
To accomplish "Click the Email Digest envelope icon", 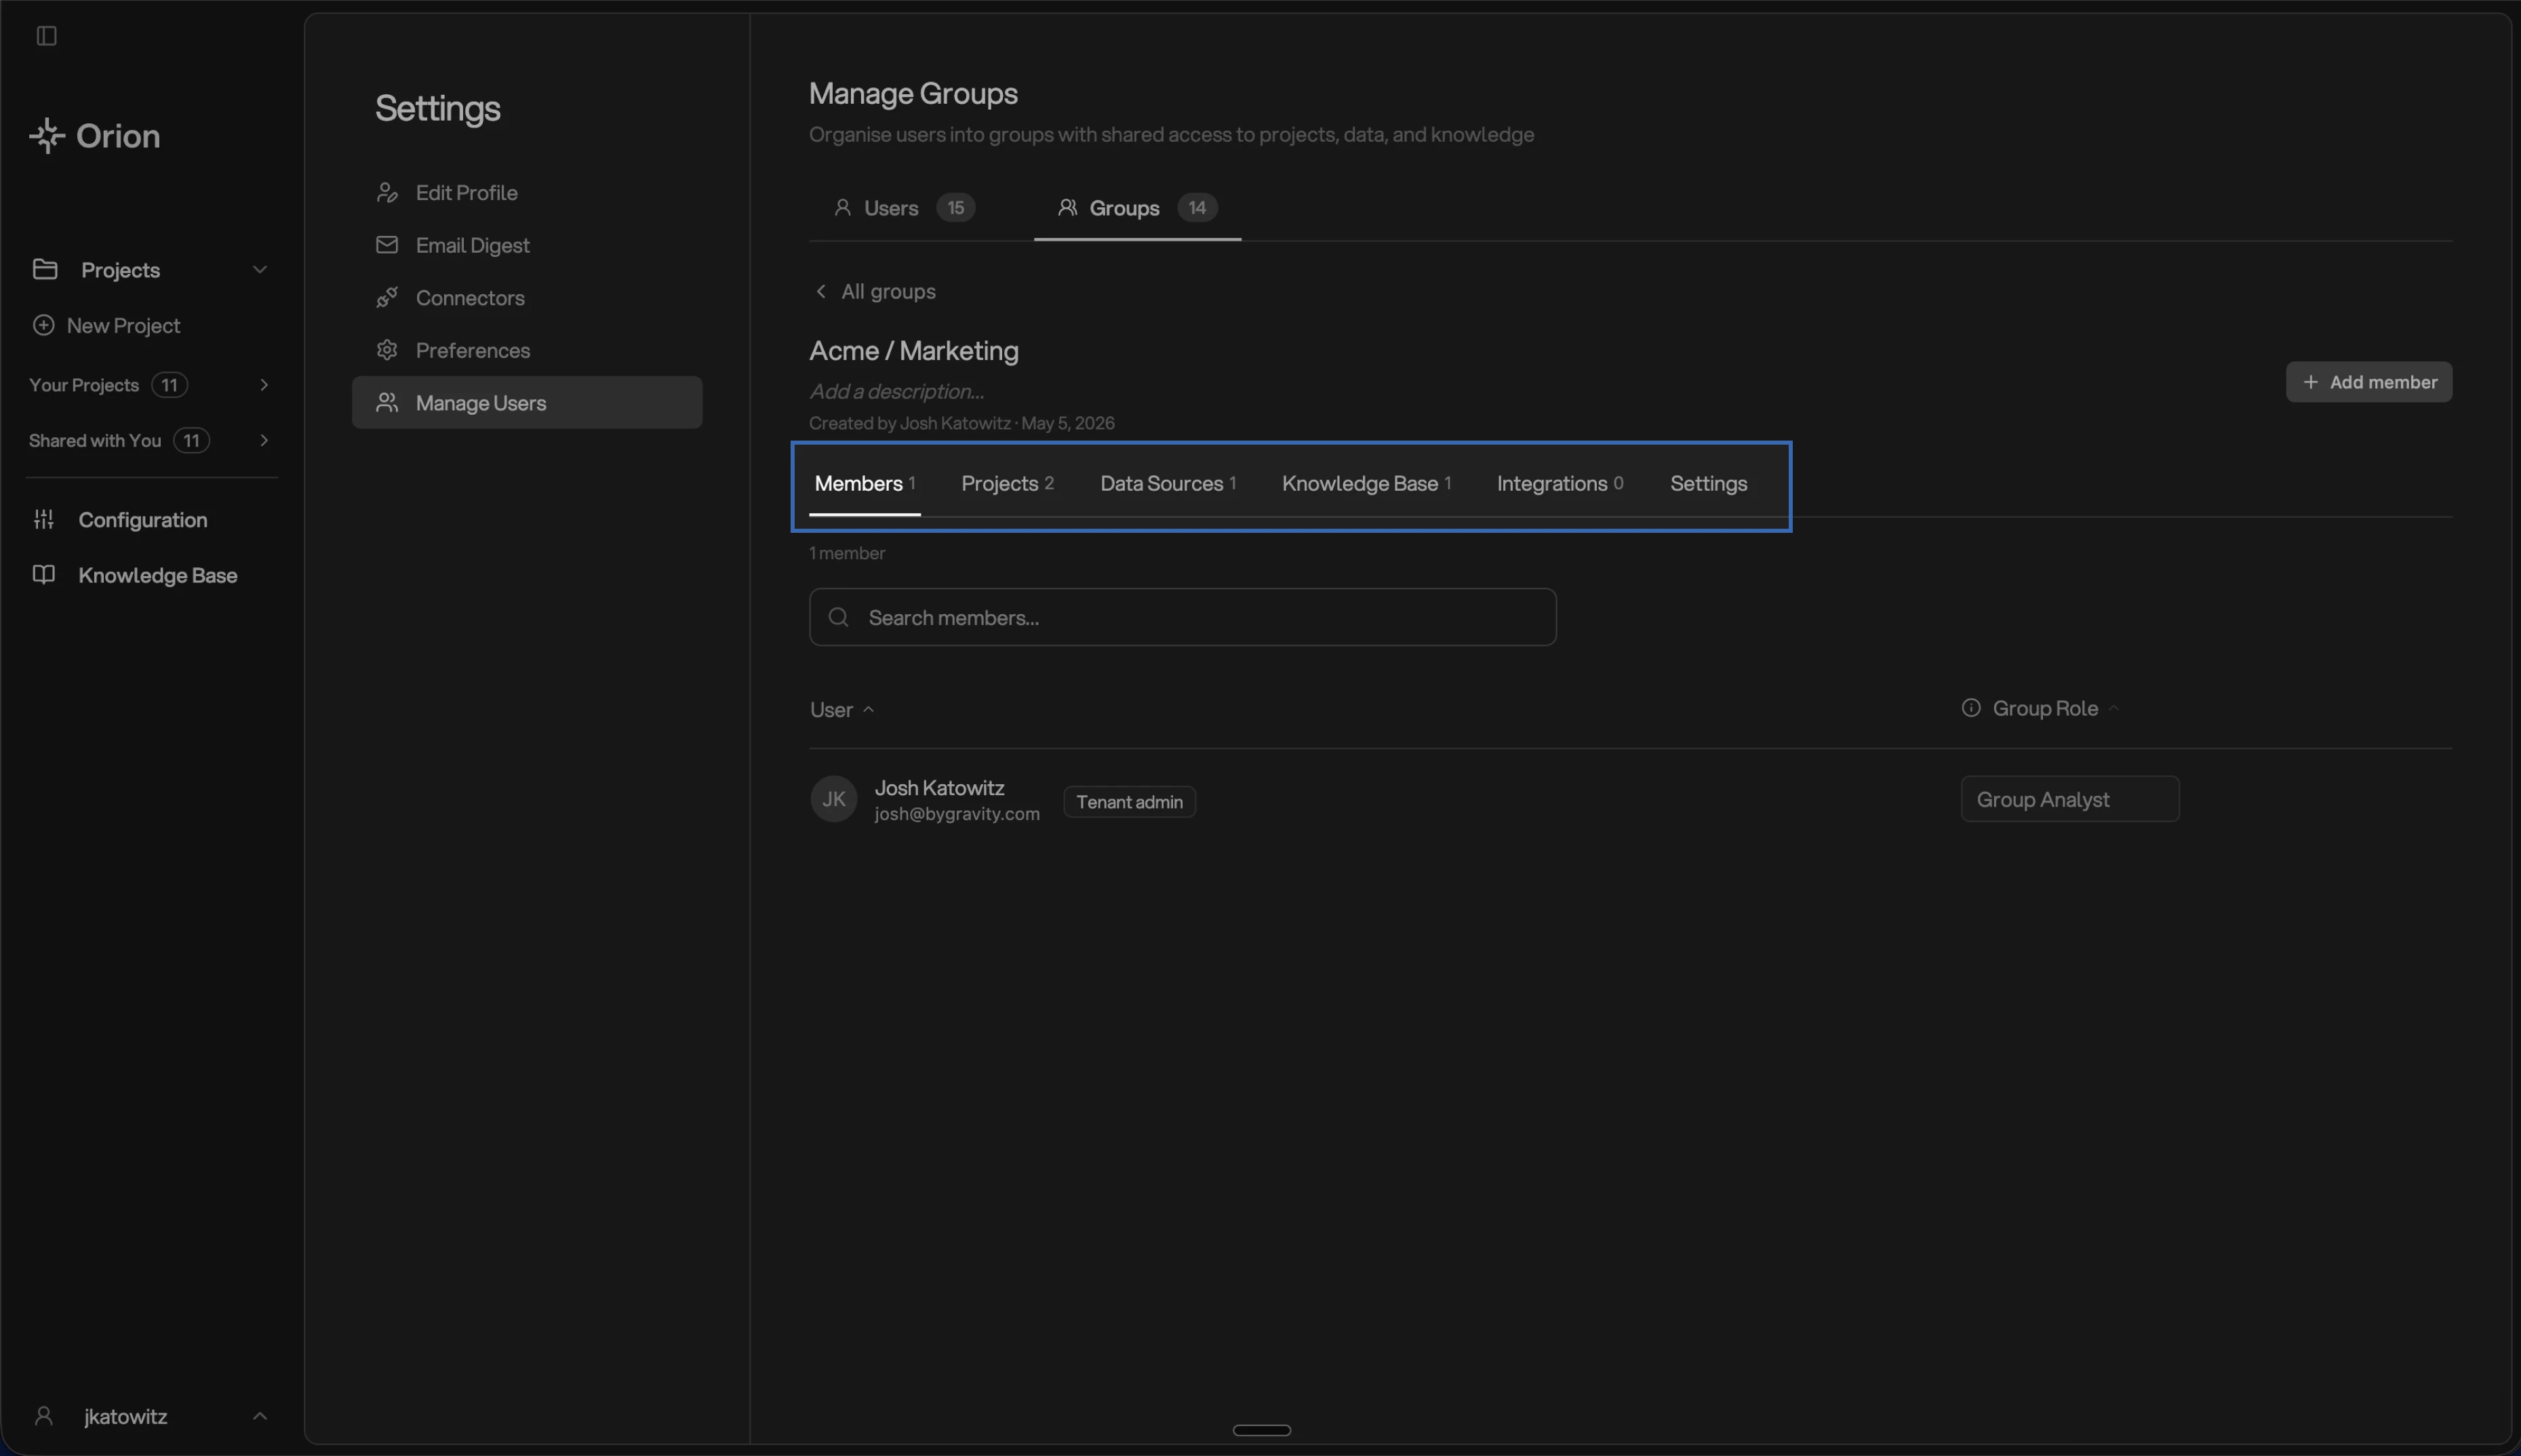I will [x=387, y=245].
